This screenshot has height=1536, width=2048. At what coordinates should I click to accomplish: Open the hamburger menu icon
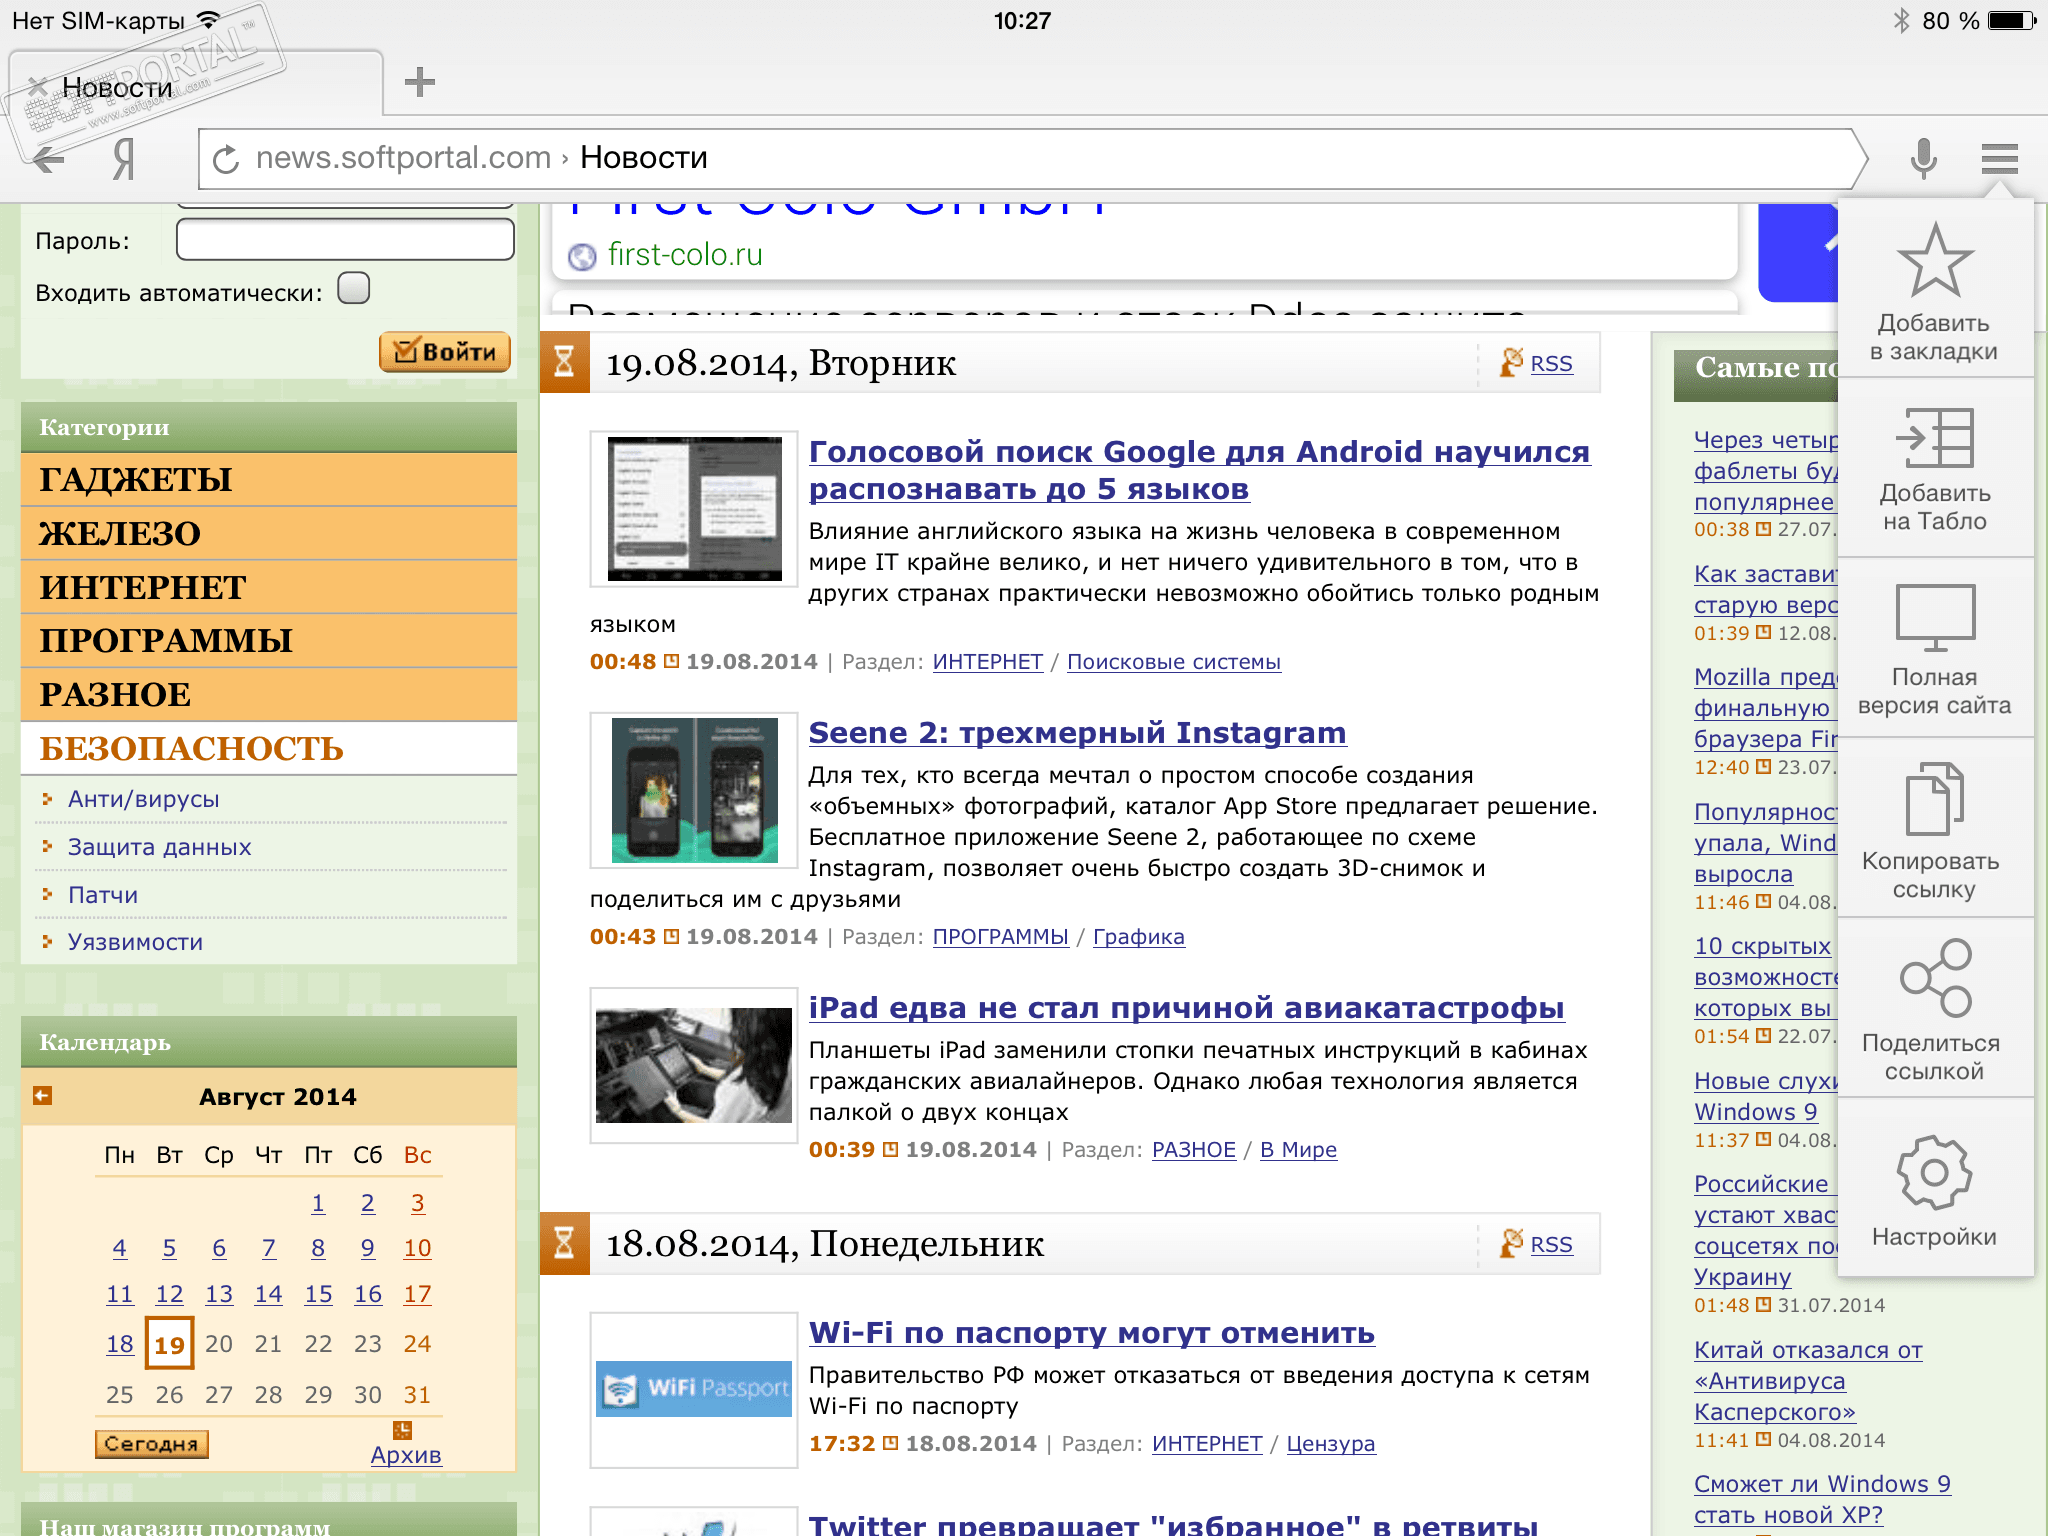pos(1999,158)
